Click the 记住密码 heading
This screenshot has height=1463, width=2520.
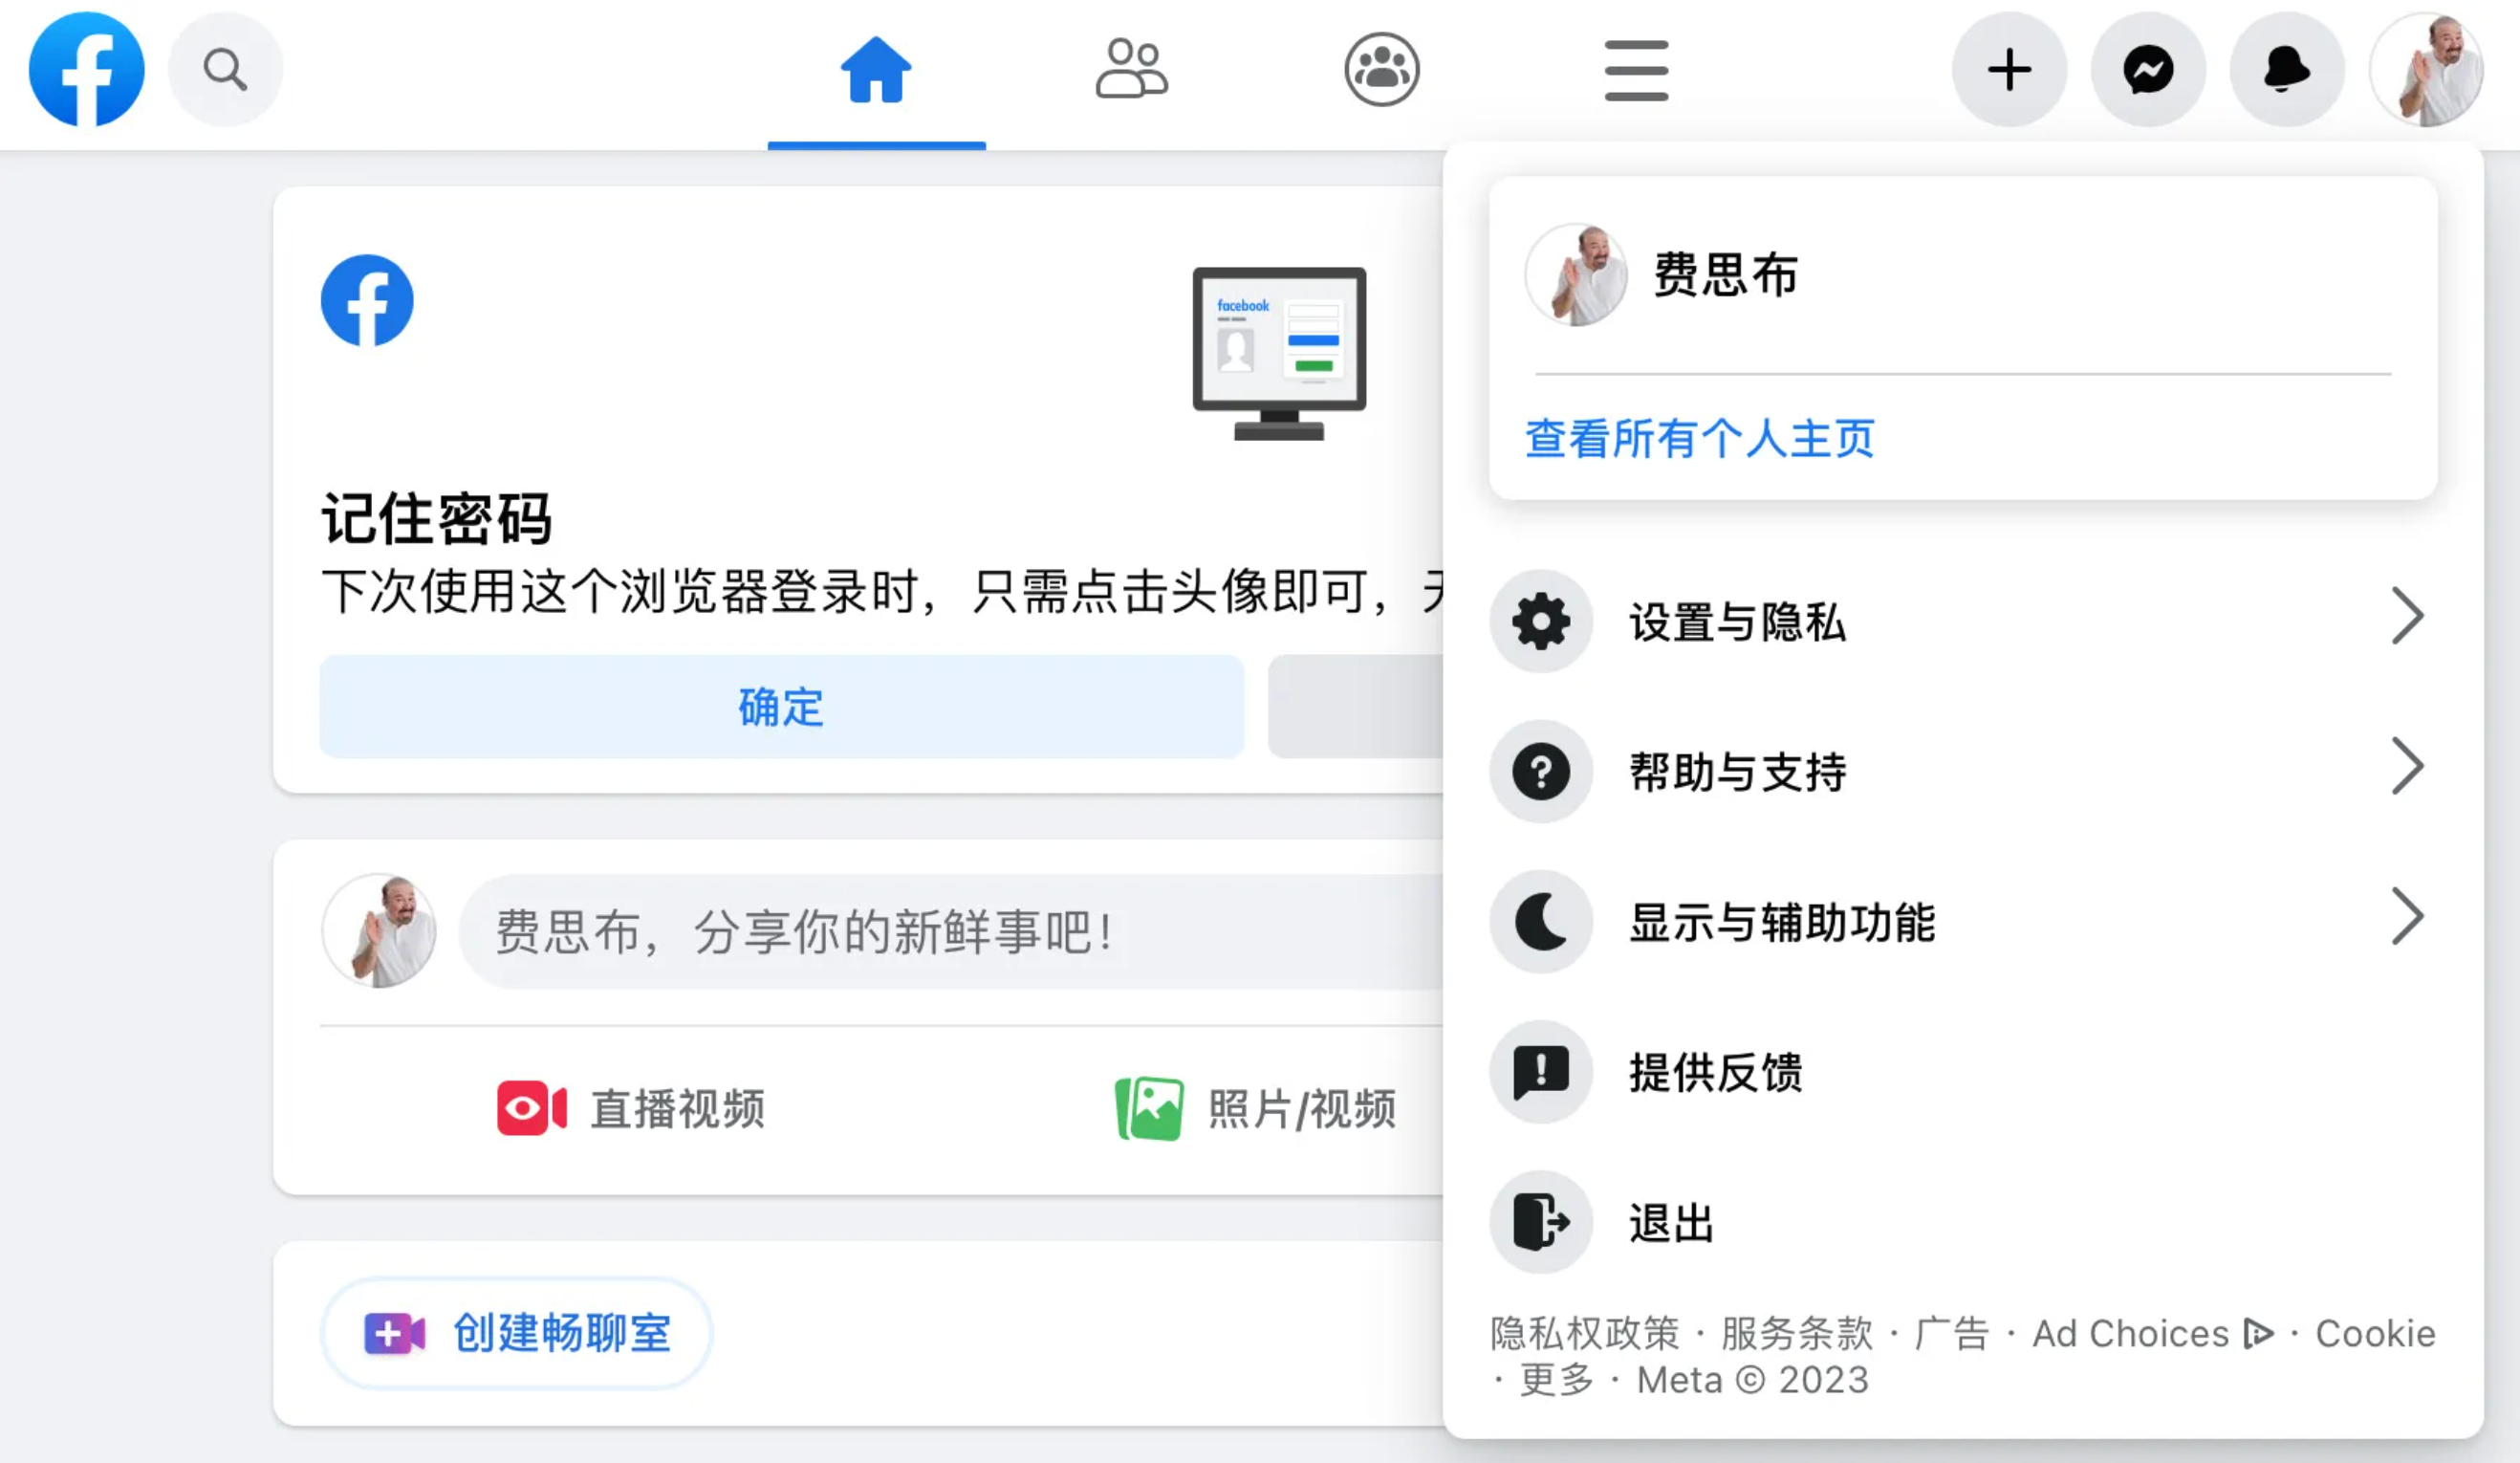coord(436,519)
